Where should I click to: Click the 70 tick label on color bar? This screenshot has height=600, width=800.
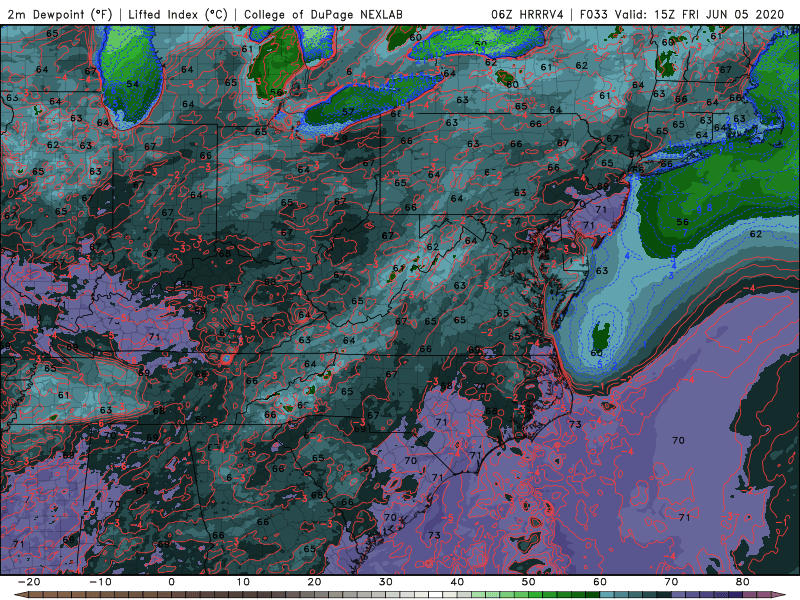pyautogui.click(x=671, y=582)
